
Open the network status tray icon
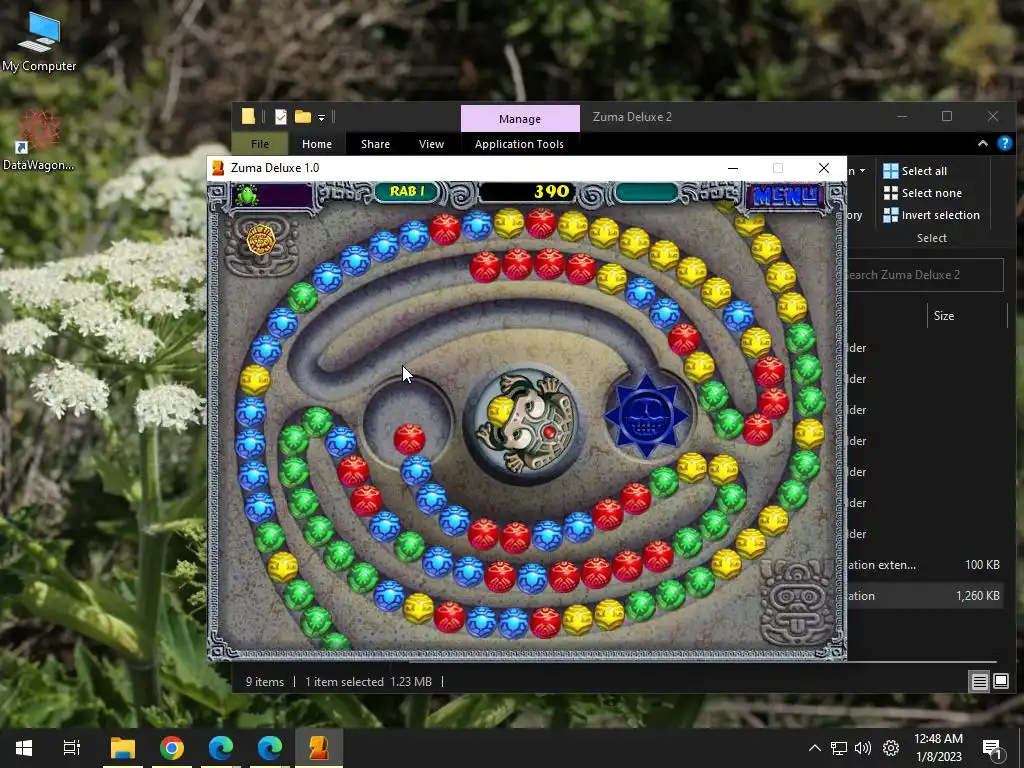click(x=839, y=748)
